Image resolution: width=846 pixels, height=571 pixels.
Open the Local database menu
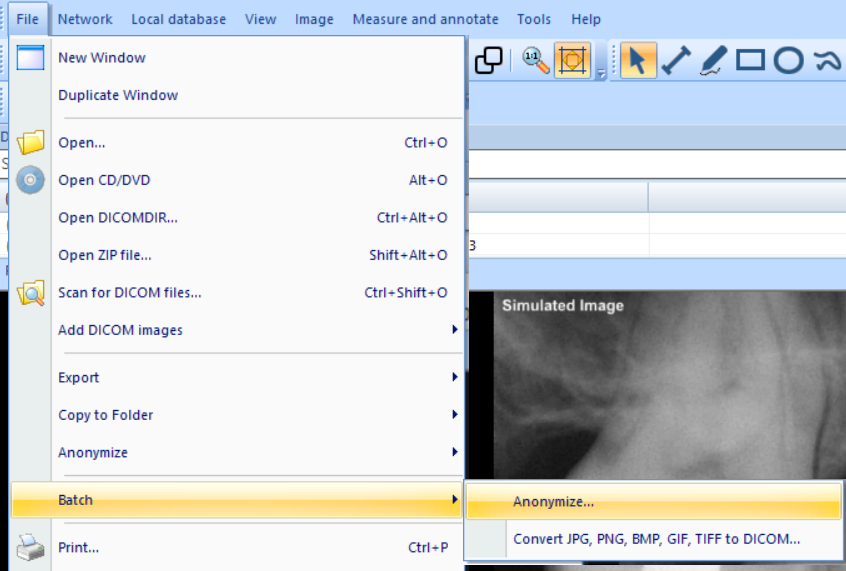click(179, 19)
